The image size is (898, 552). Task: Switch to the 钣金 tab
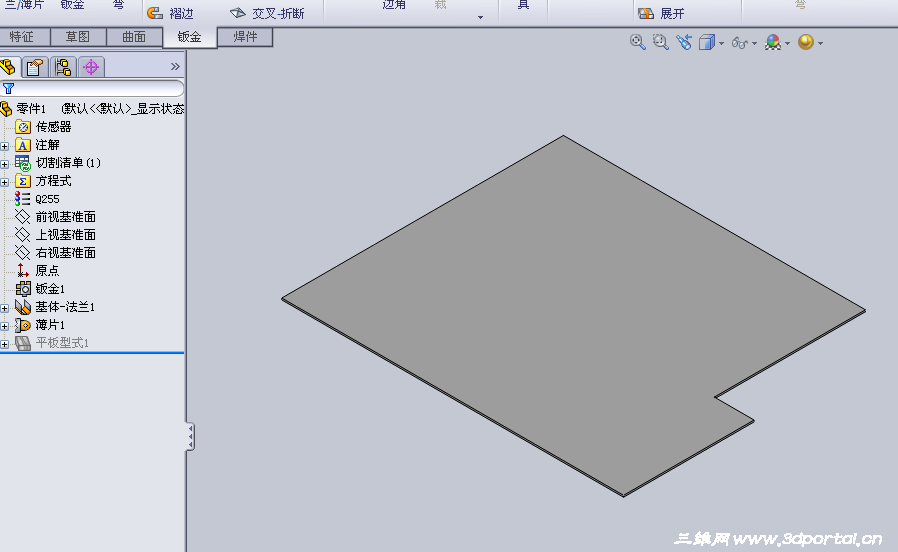pyautogui.click(x=190, y=37)
